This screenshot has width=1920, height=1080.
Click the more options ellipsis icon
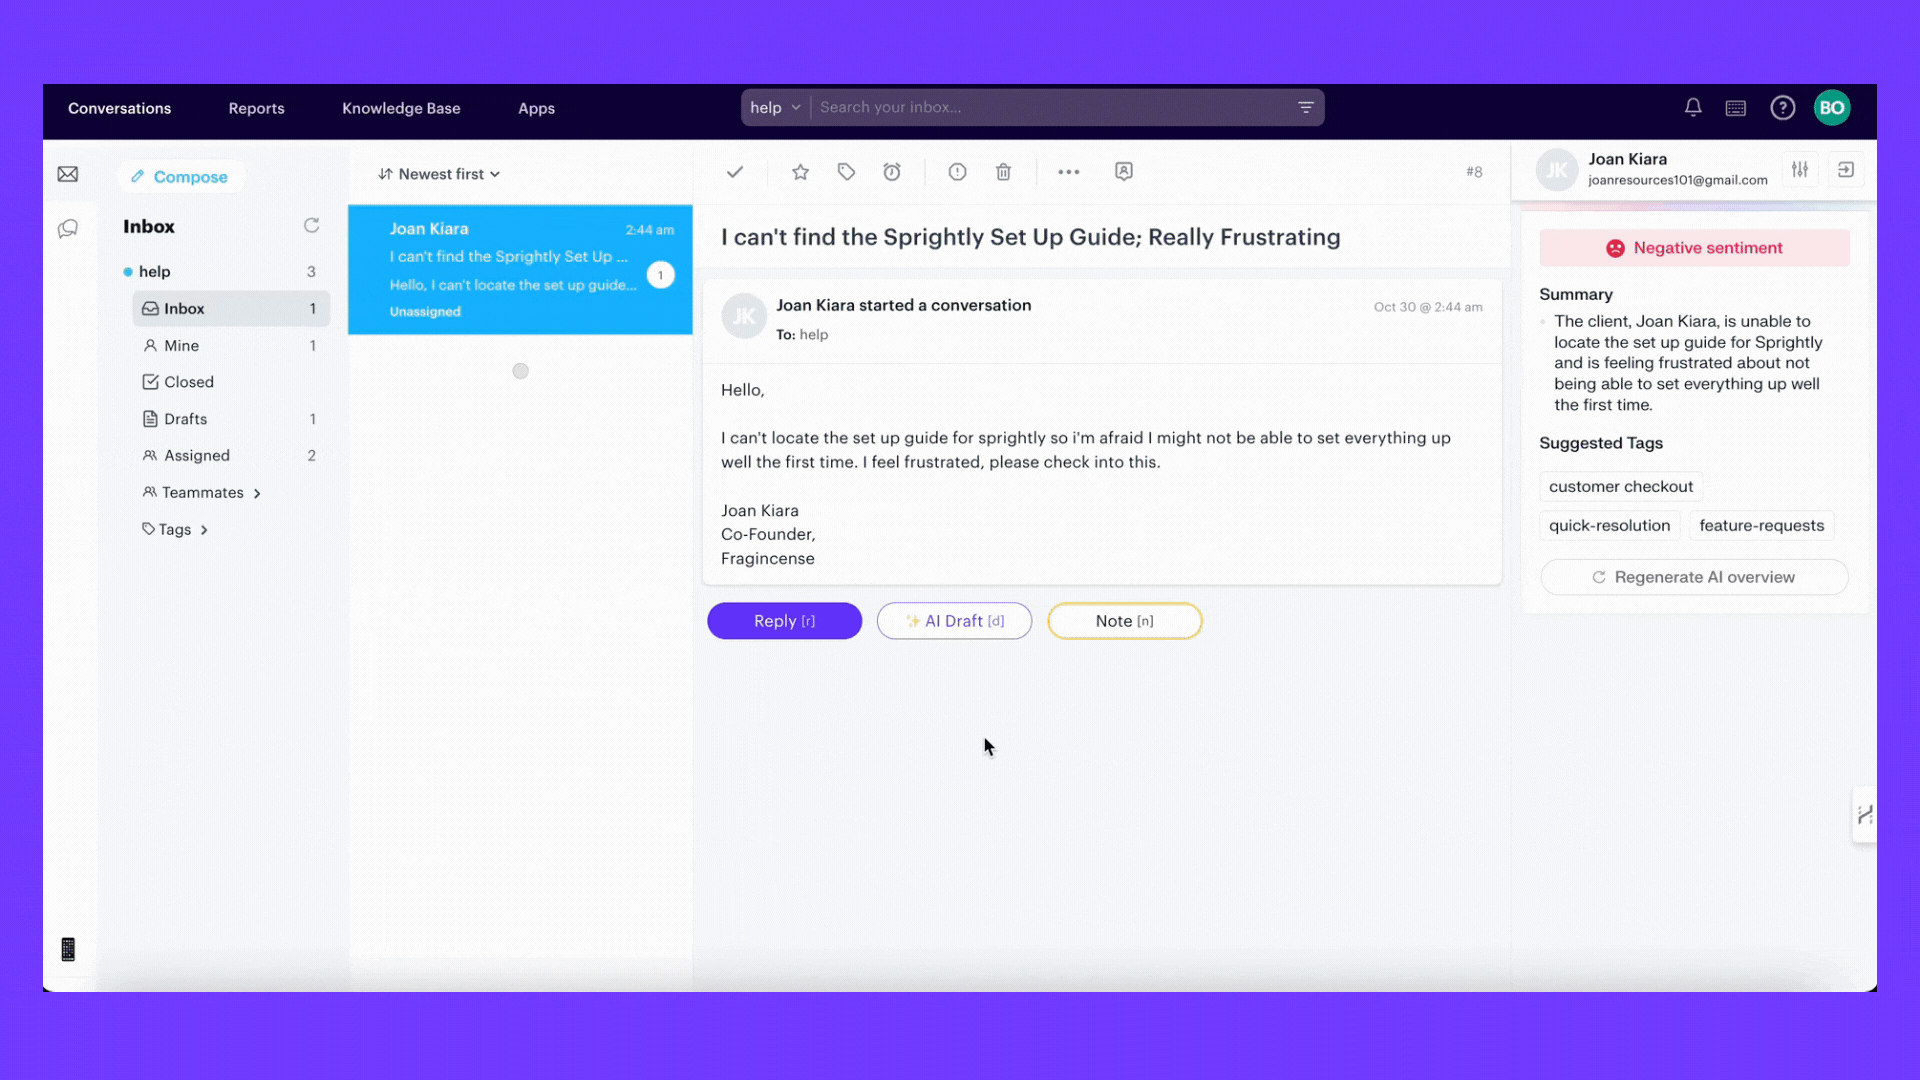(x=1068, y=171)
